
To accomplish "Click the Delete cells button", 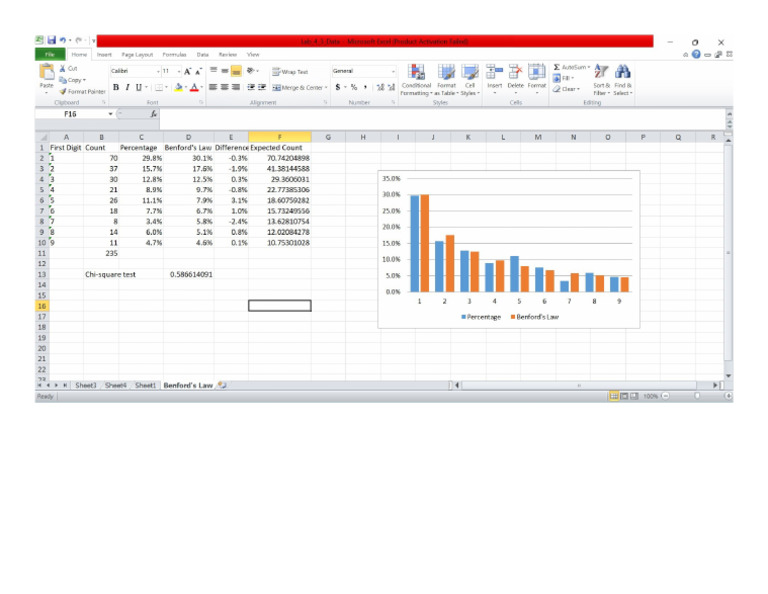I will click(x=515, y=79).
